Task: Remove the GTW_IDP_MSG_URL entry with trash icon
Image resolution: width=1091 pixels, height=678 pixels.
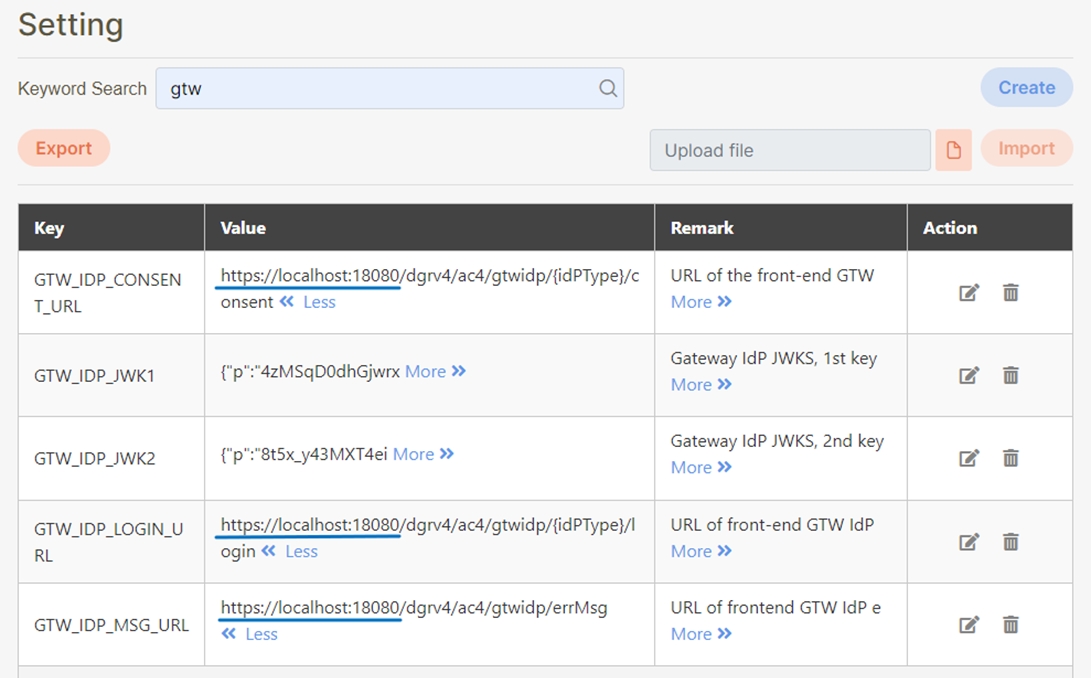Action: point(1011,624)
